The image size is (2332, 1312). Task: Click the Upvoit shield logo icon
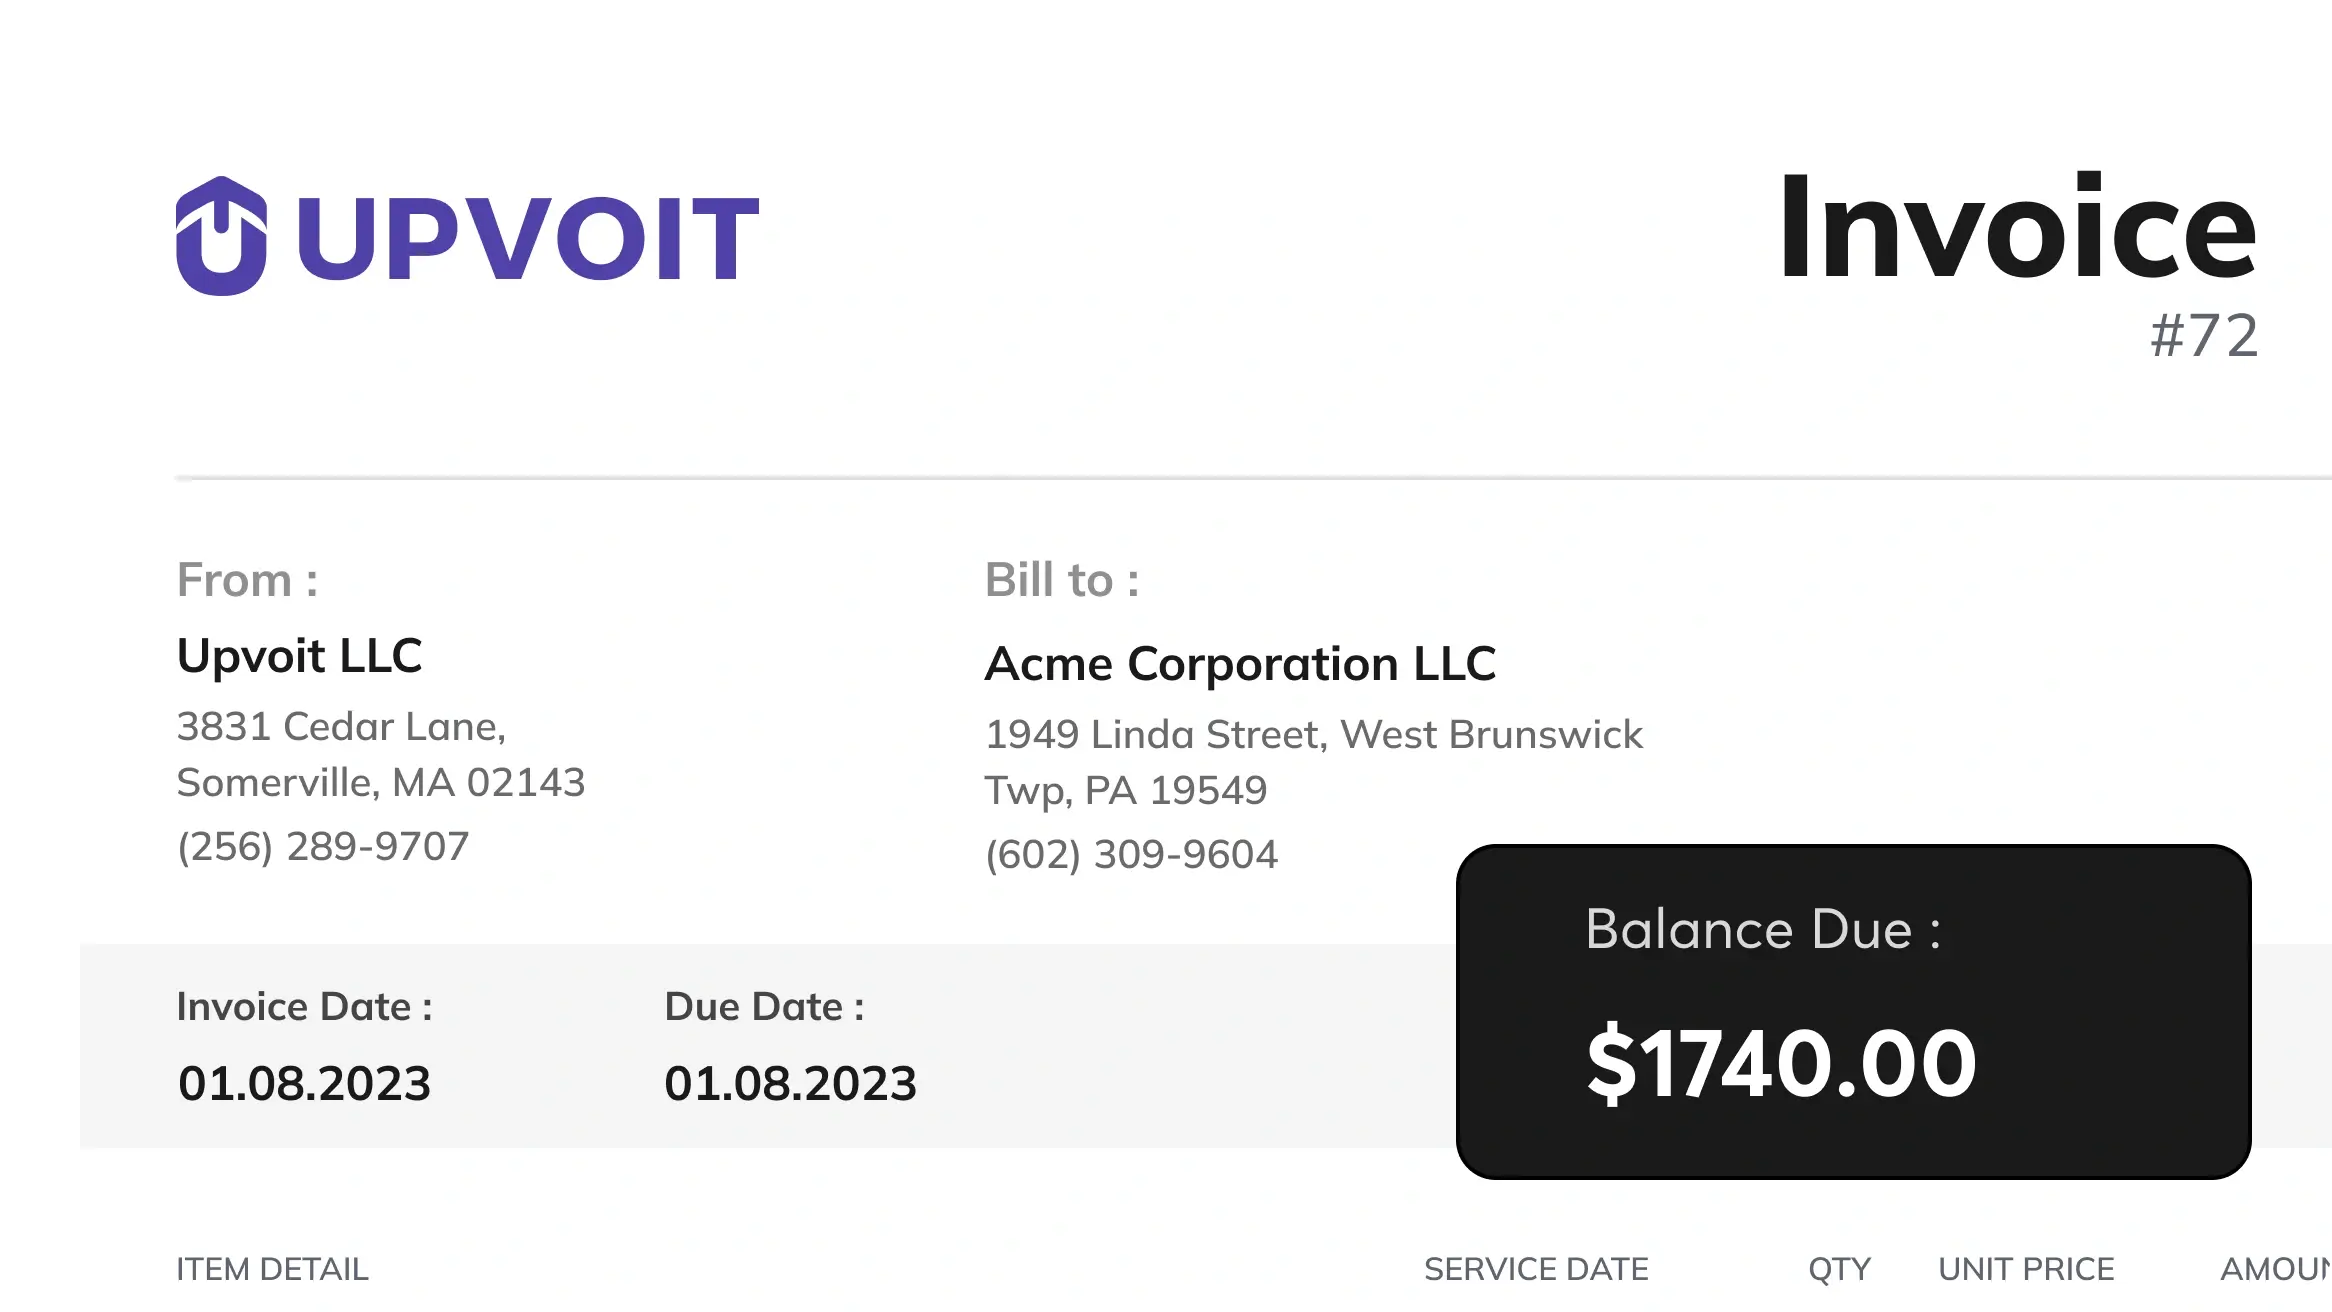coord(221,236)
